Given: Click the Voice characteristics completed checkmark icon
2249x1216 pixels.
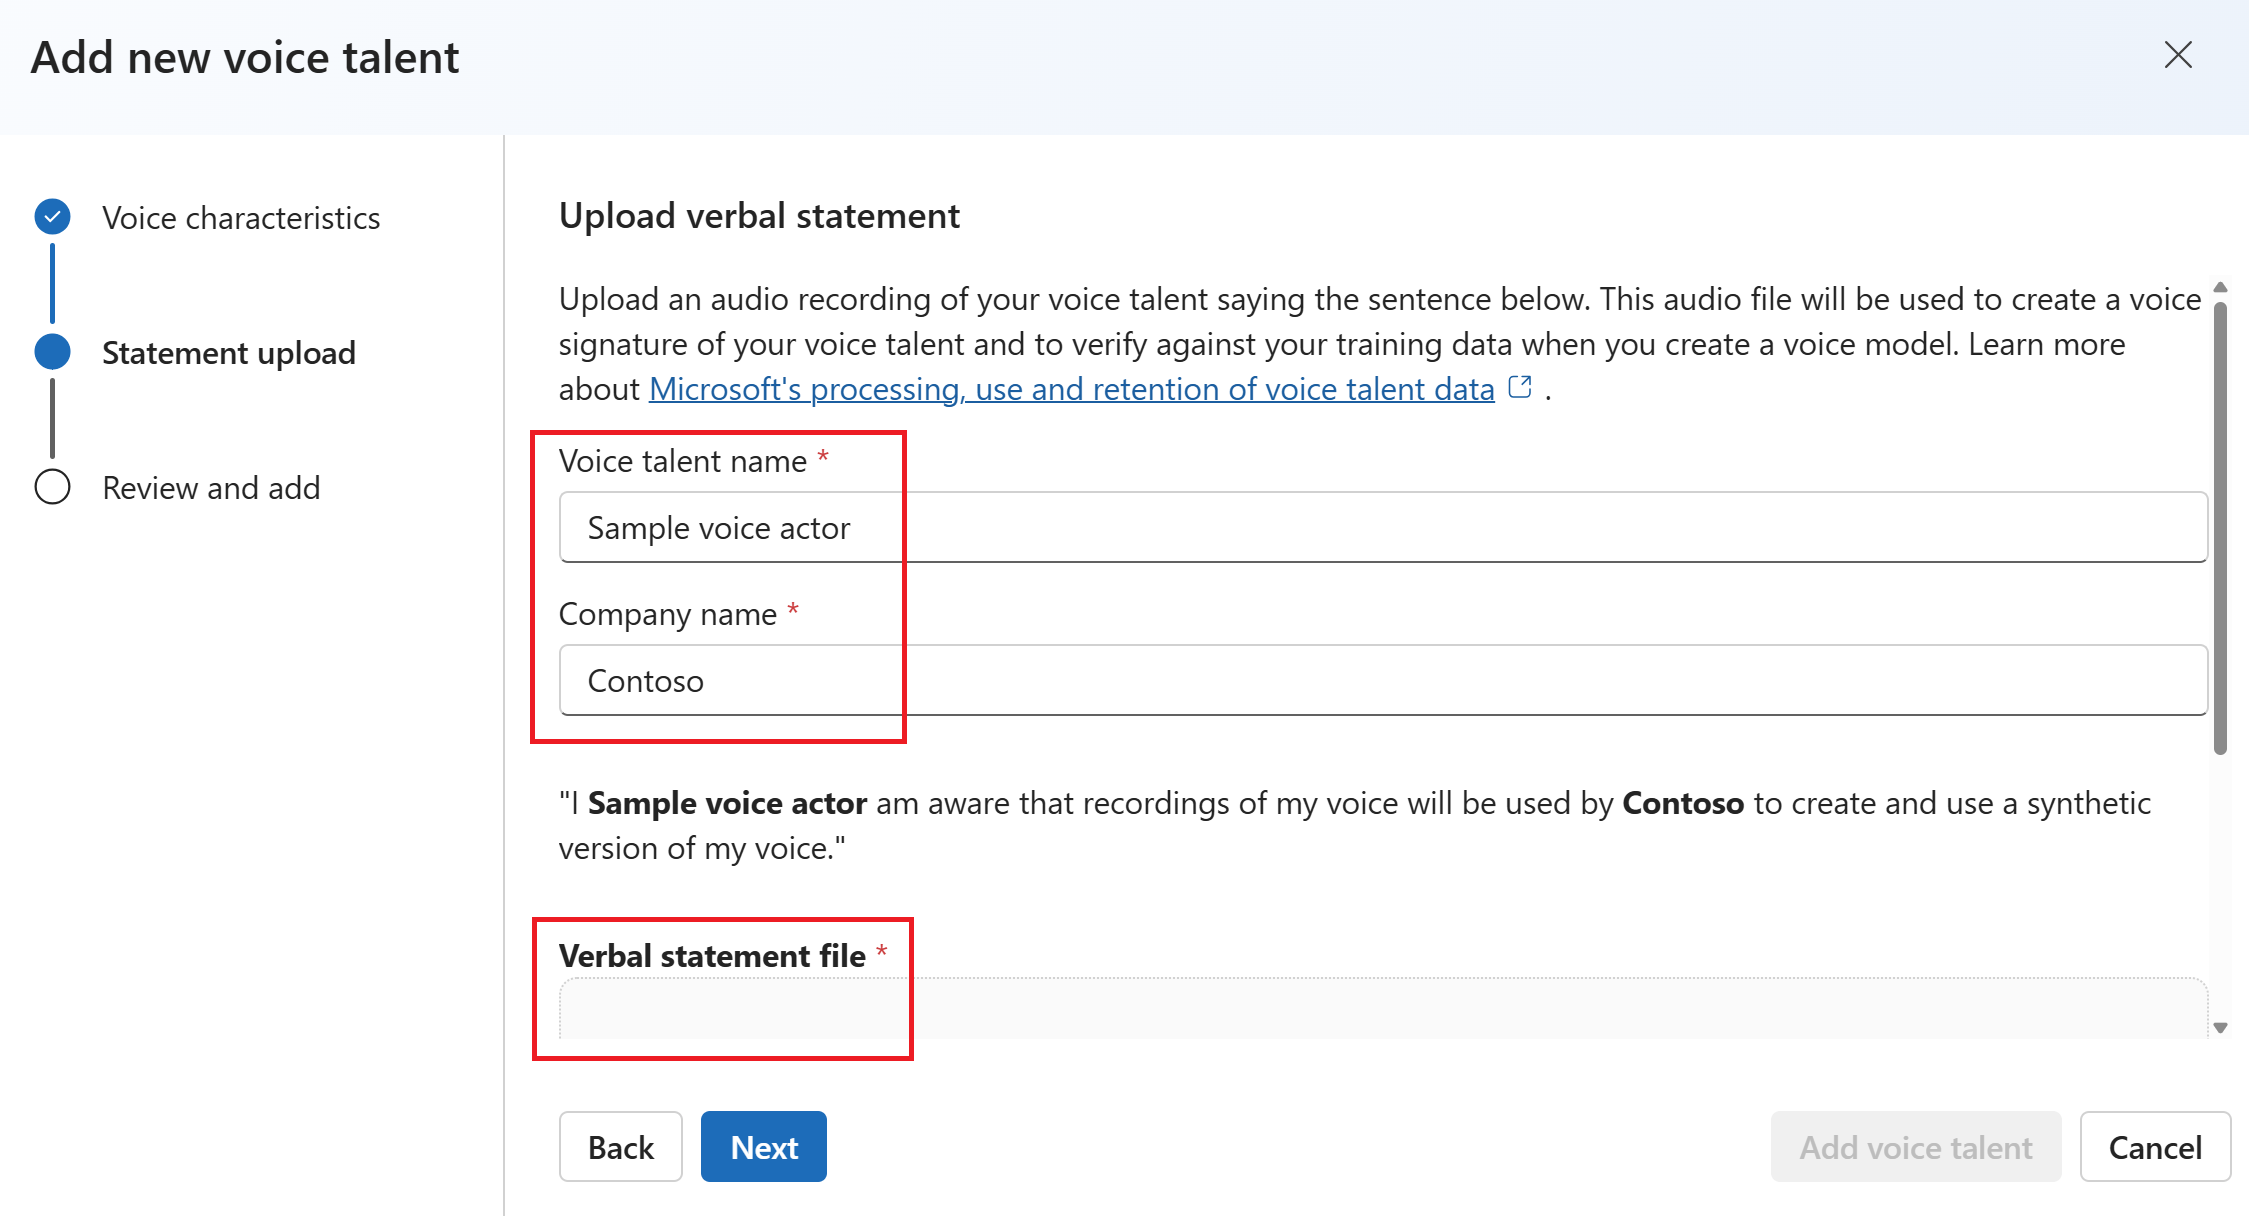Looking at the screenshot, I should 52,217.
